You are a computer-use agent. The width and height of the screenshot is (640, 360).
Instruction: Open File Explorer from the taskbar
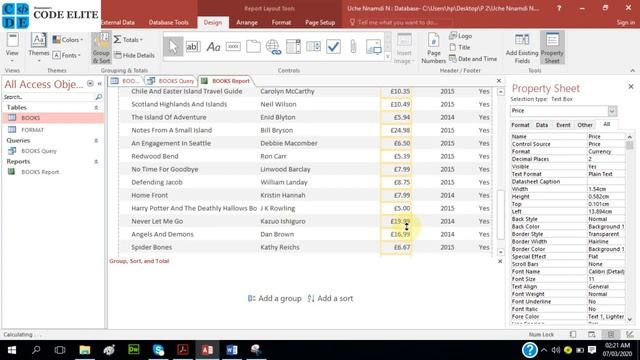coord(84,350)
